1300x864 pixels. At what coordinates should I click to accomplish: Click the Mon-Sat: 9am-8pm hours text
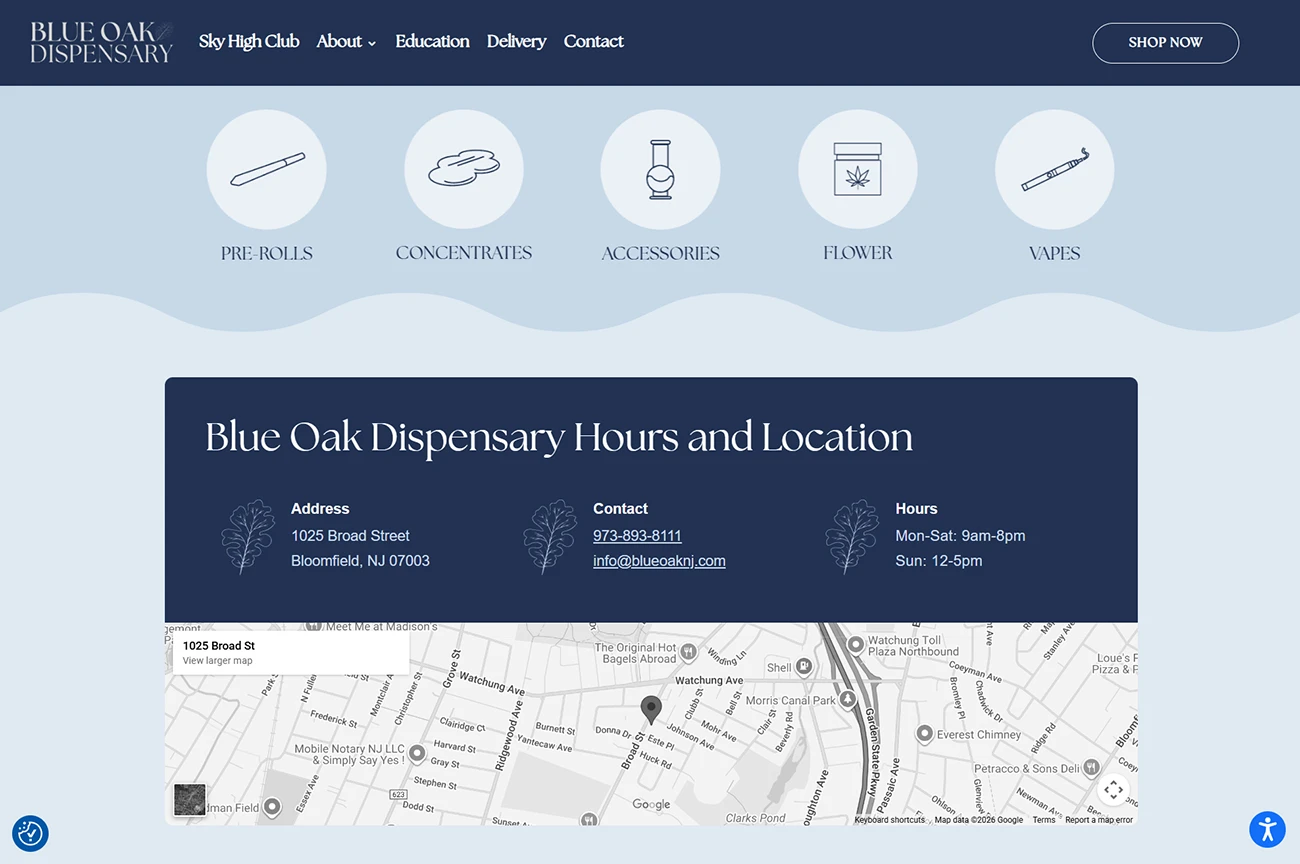click(x=960, y=536)
